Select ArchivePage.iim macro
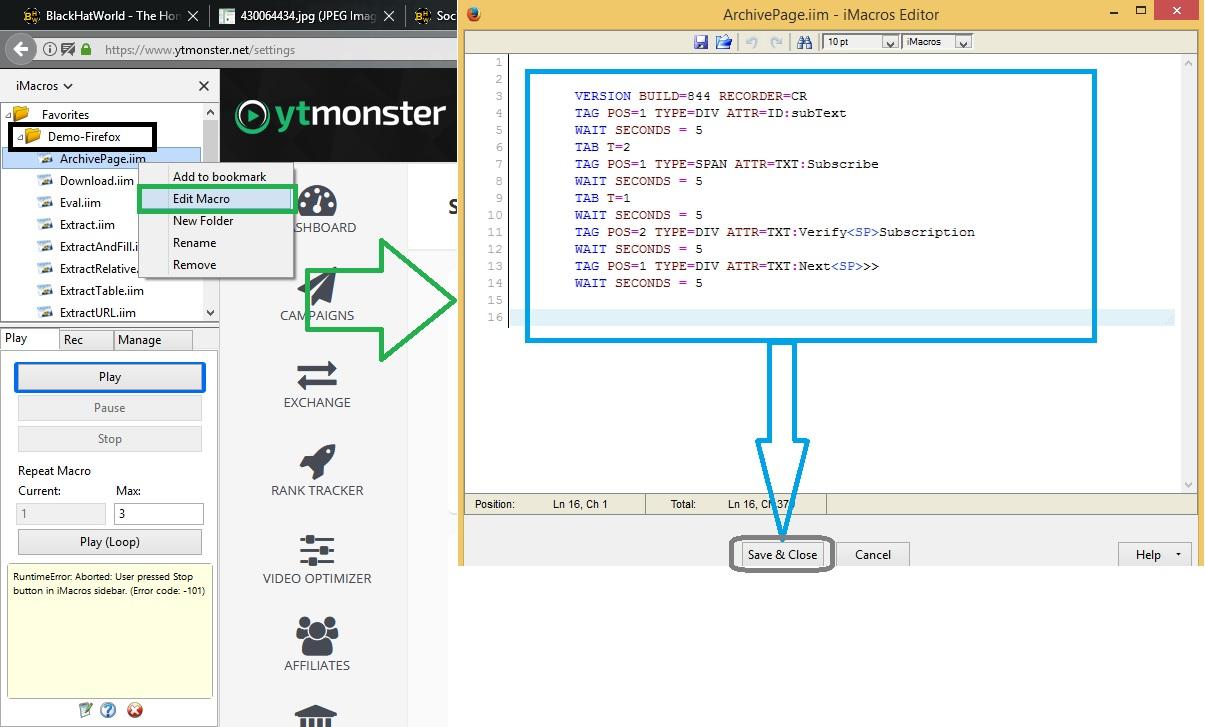 (102, 158)
